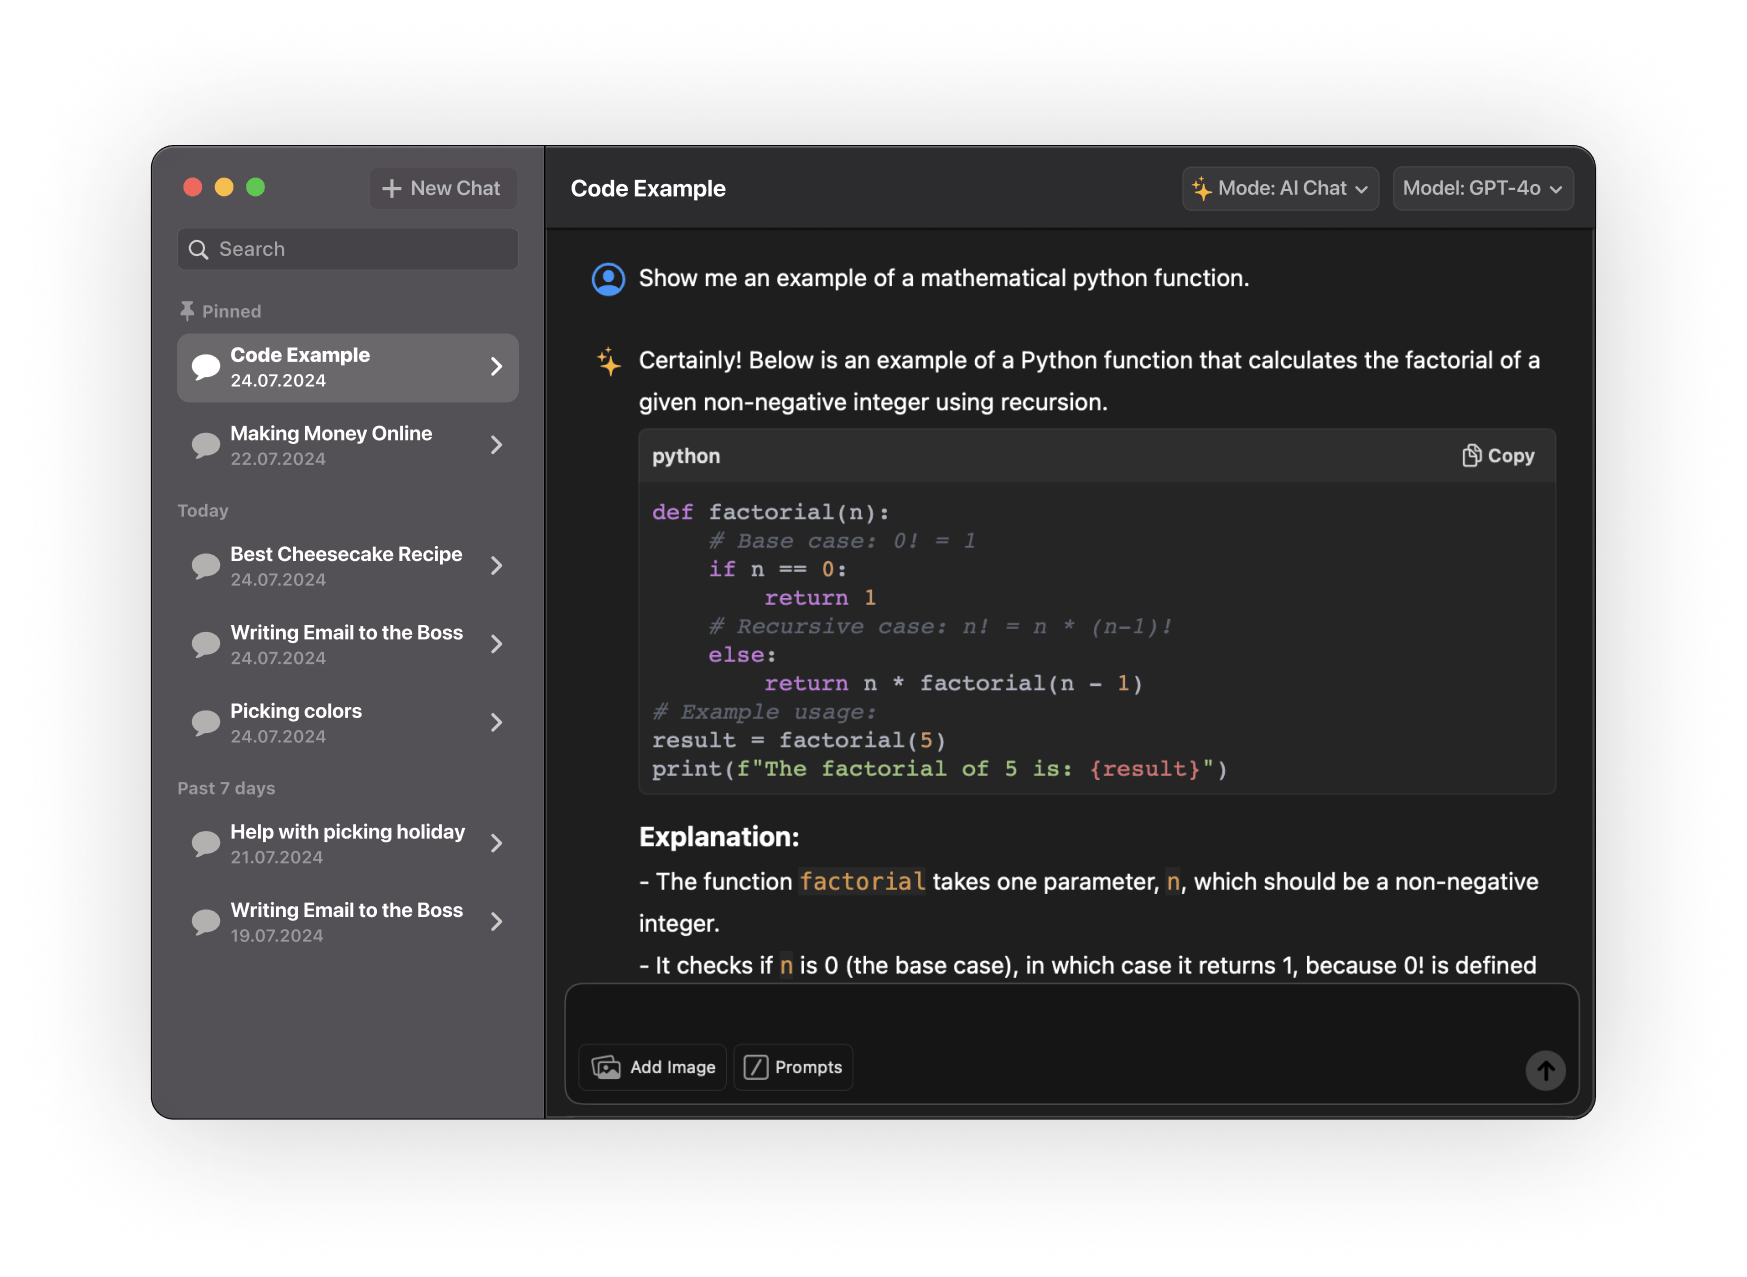Click the AI sparkle icon beside response

[x=608, y=361]
